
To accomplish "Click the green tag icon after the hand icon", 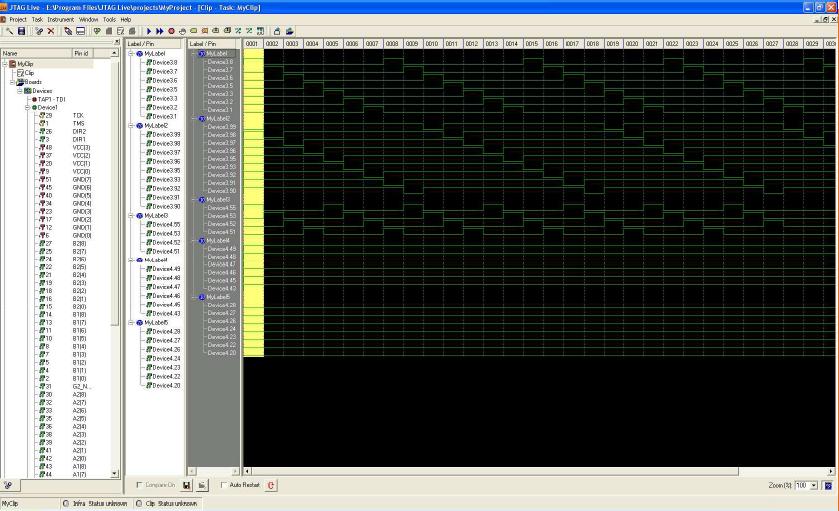I will (x=194, y=32).
